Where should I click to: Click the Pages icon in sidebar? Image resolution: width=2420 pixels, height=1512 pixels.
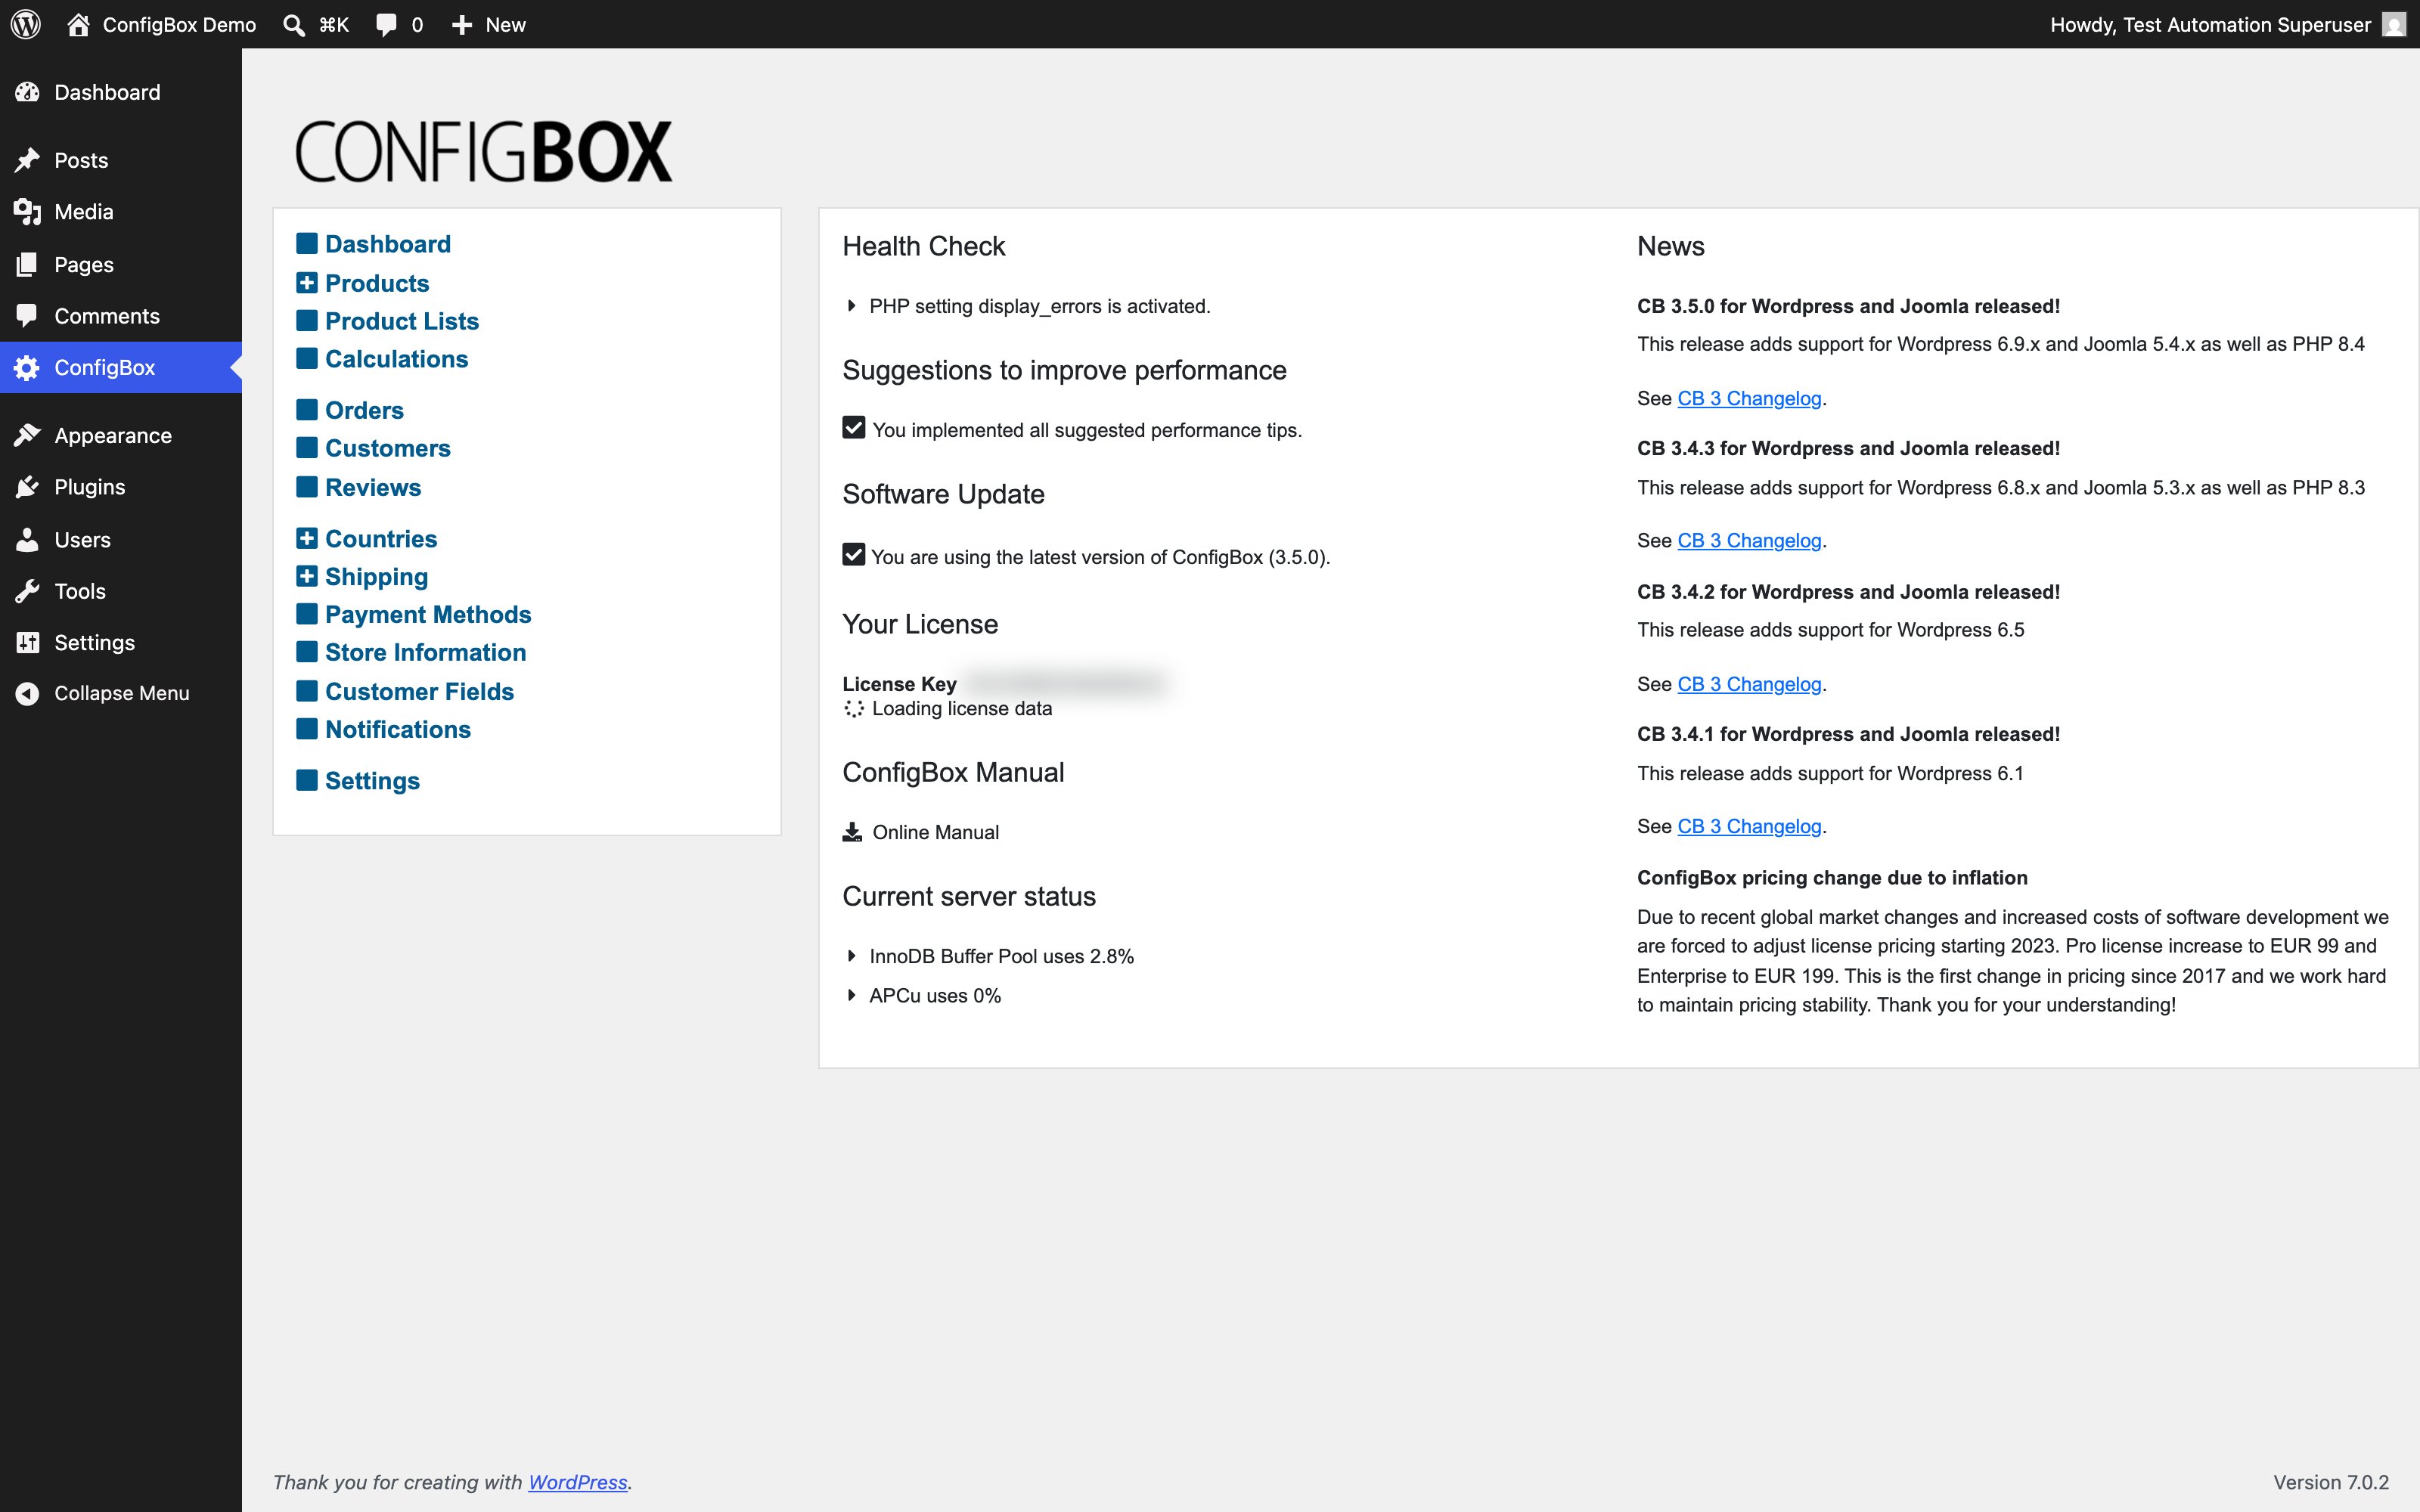pyautogui.click(x=27, y=264)
